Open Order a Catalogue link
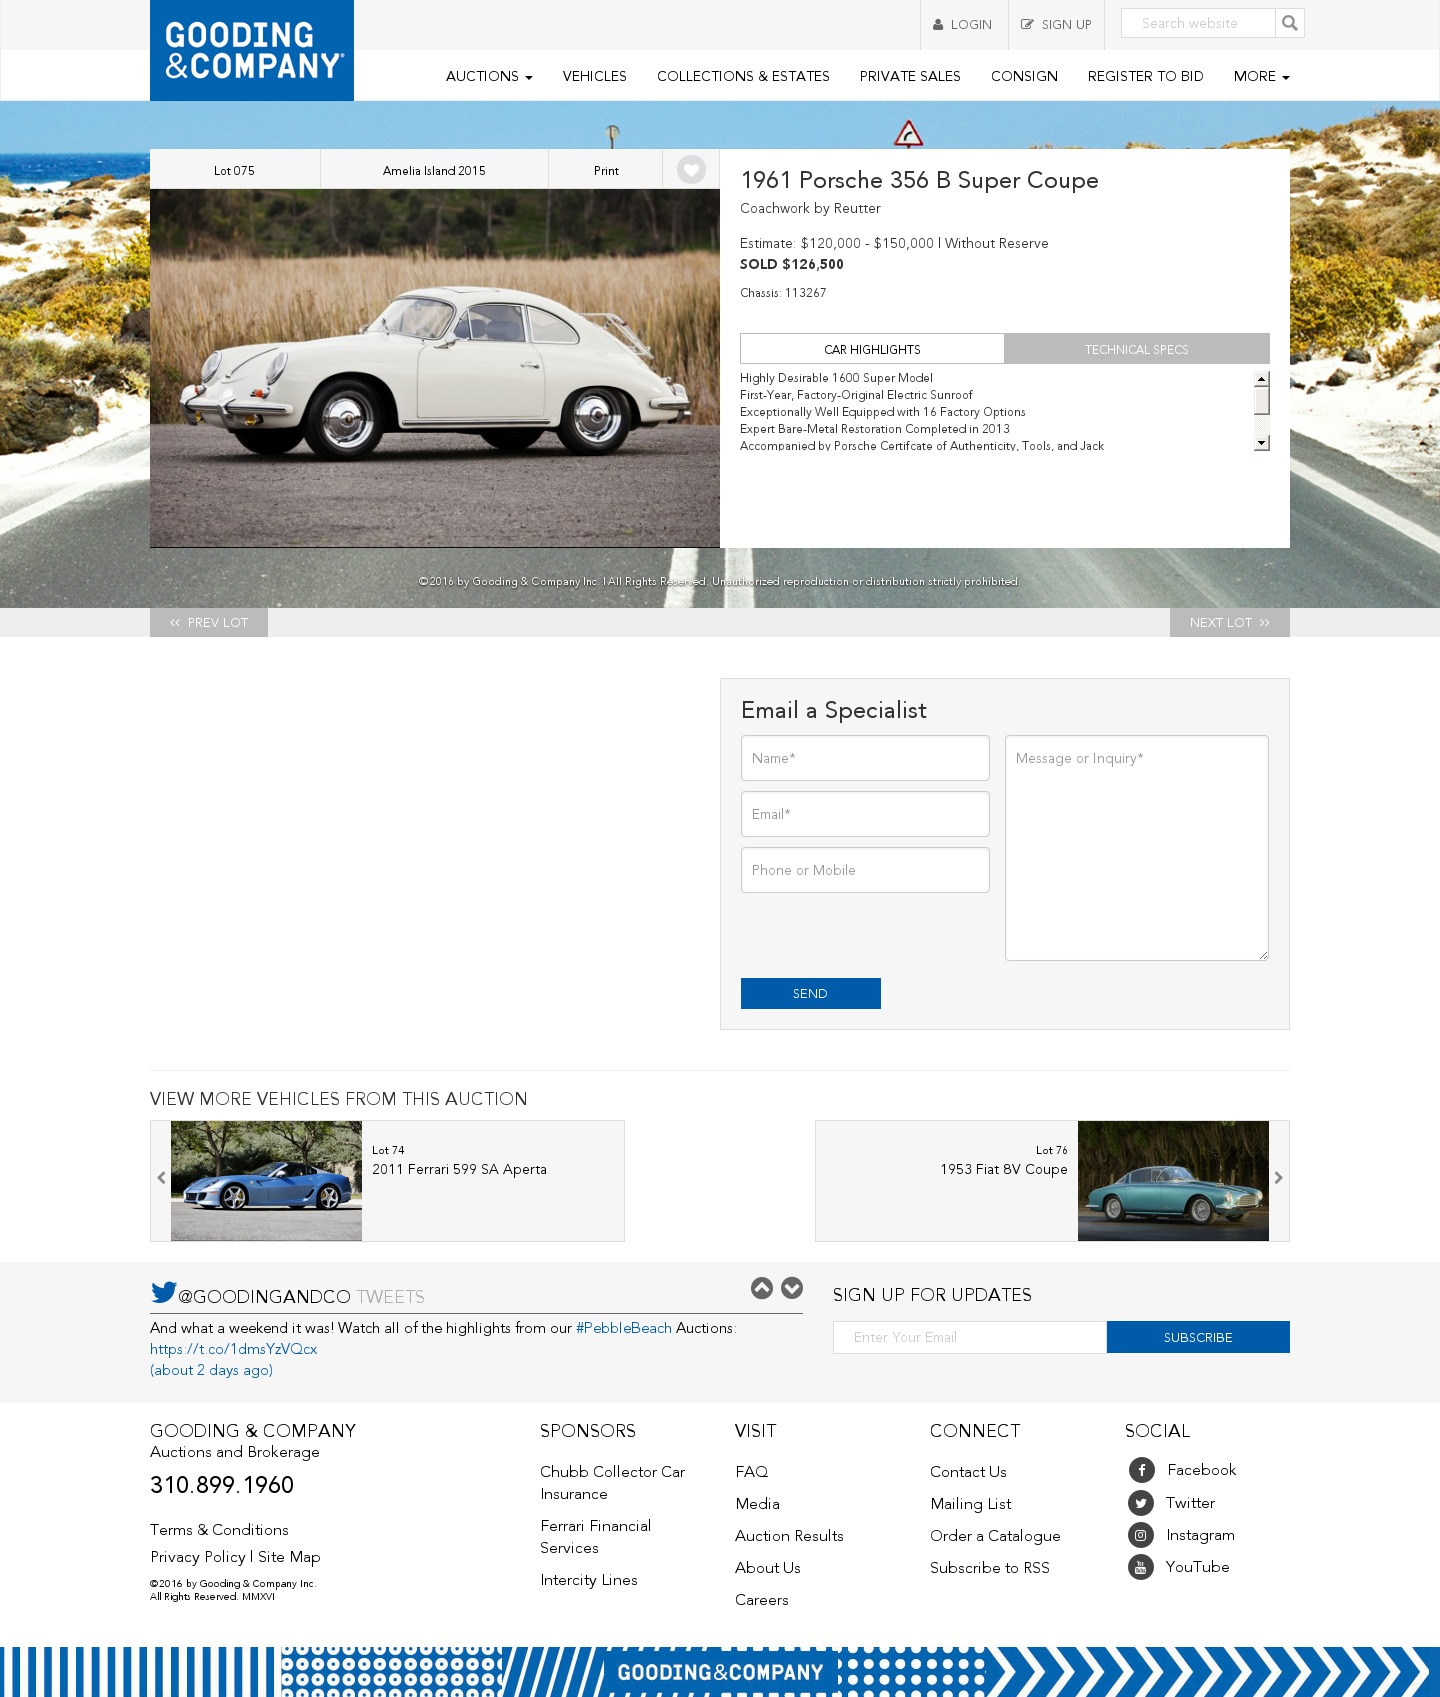 point(995,1536)
